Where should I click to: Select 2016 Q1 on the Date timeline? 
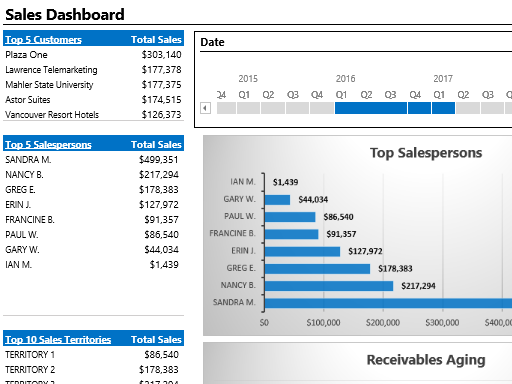coord(347,108)
